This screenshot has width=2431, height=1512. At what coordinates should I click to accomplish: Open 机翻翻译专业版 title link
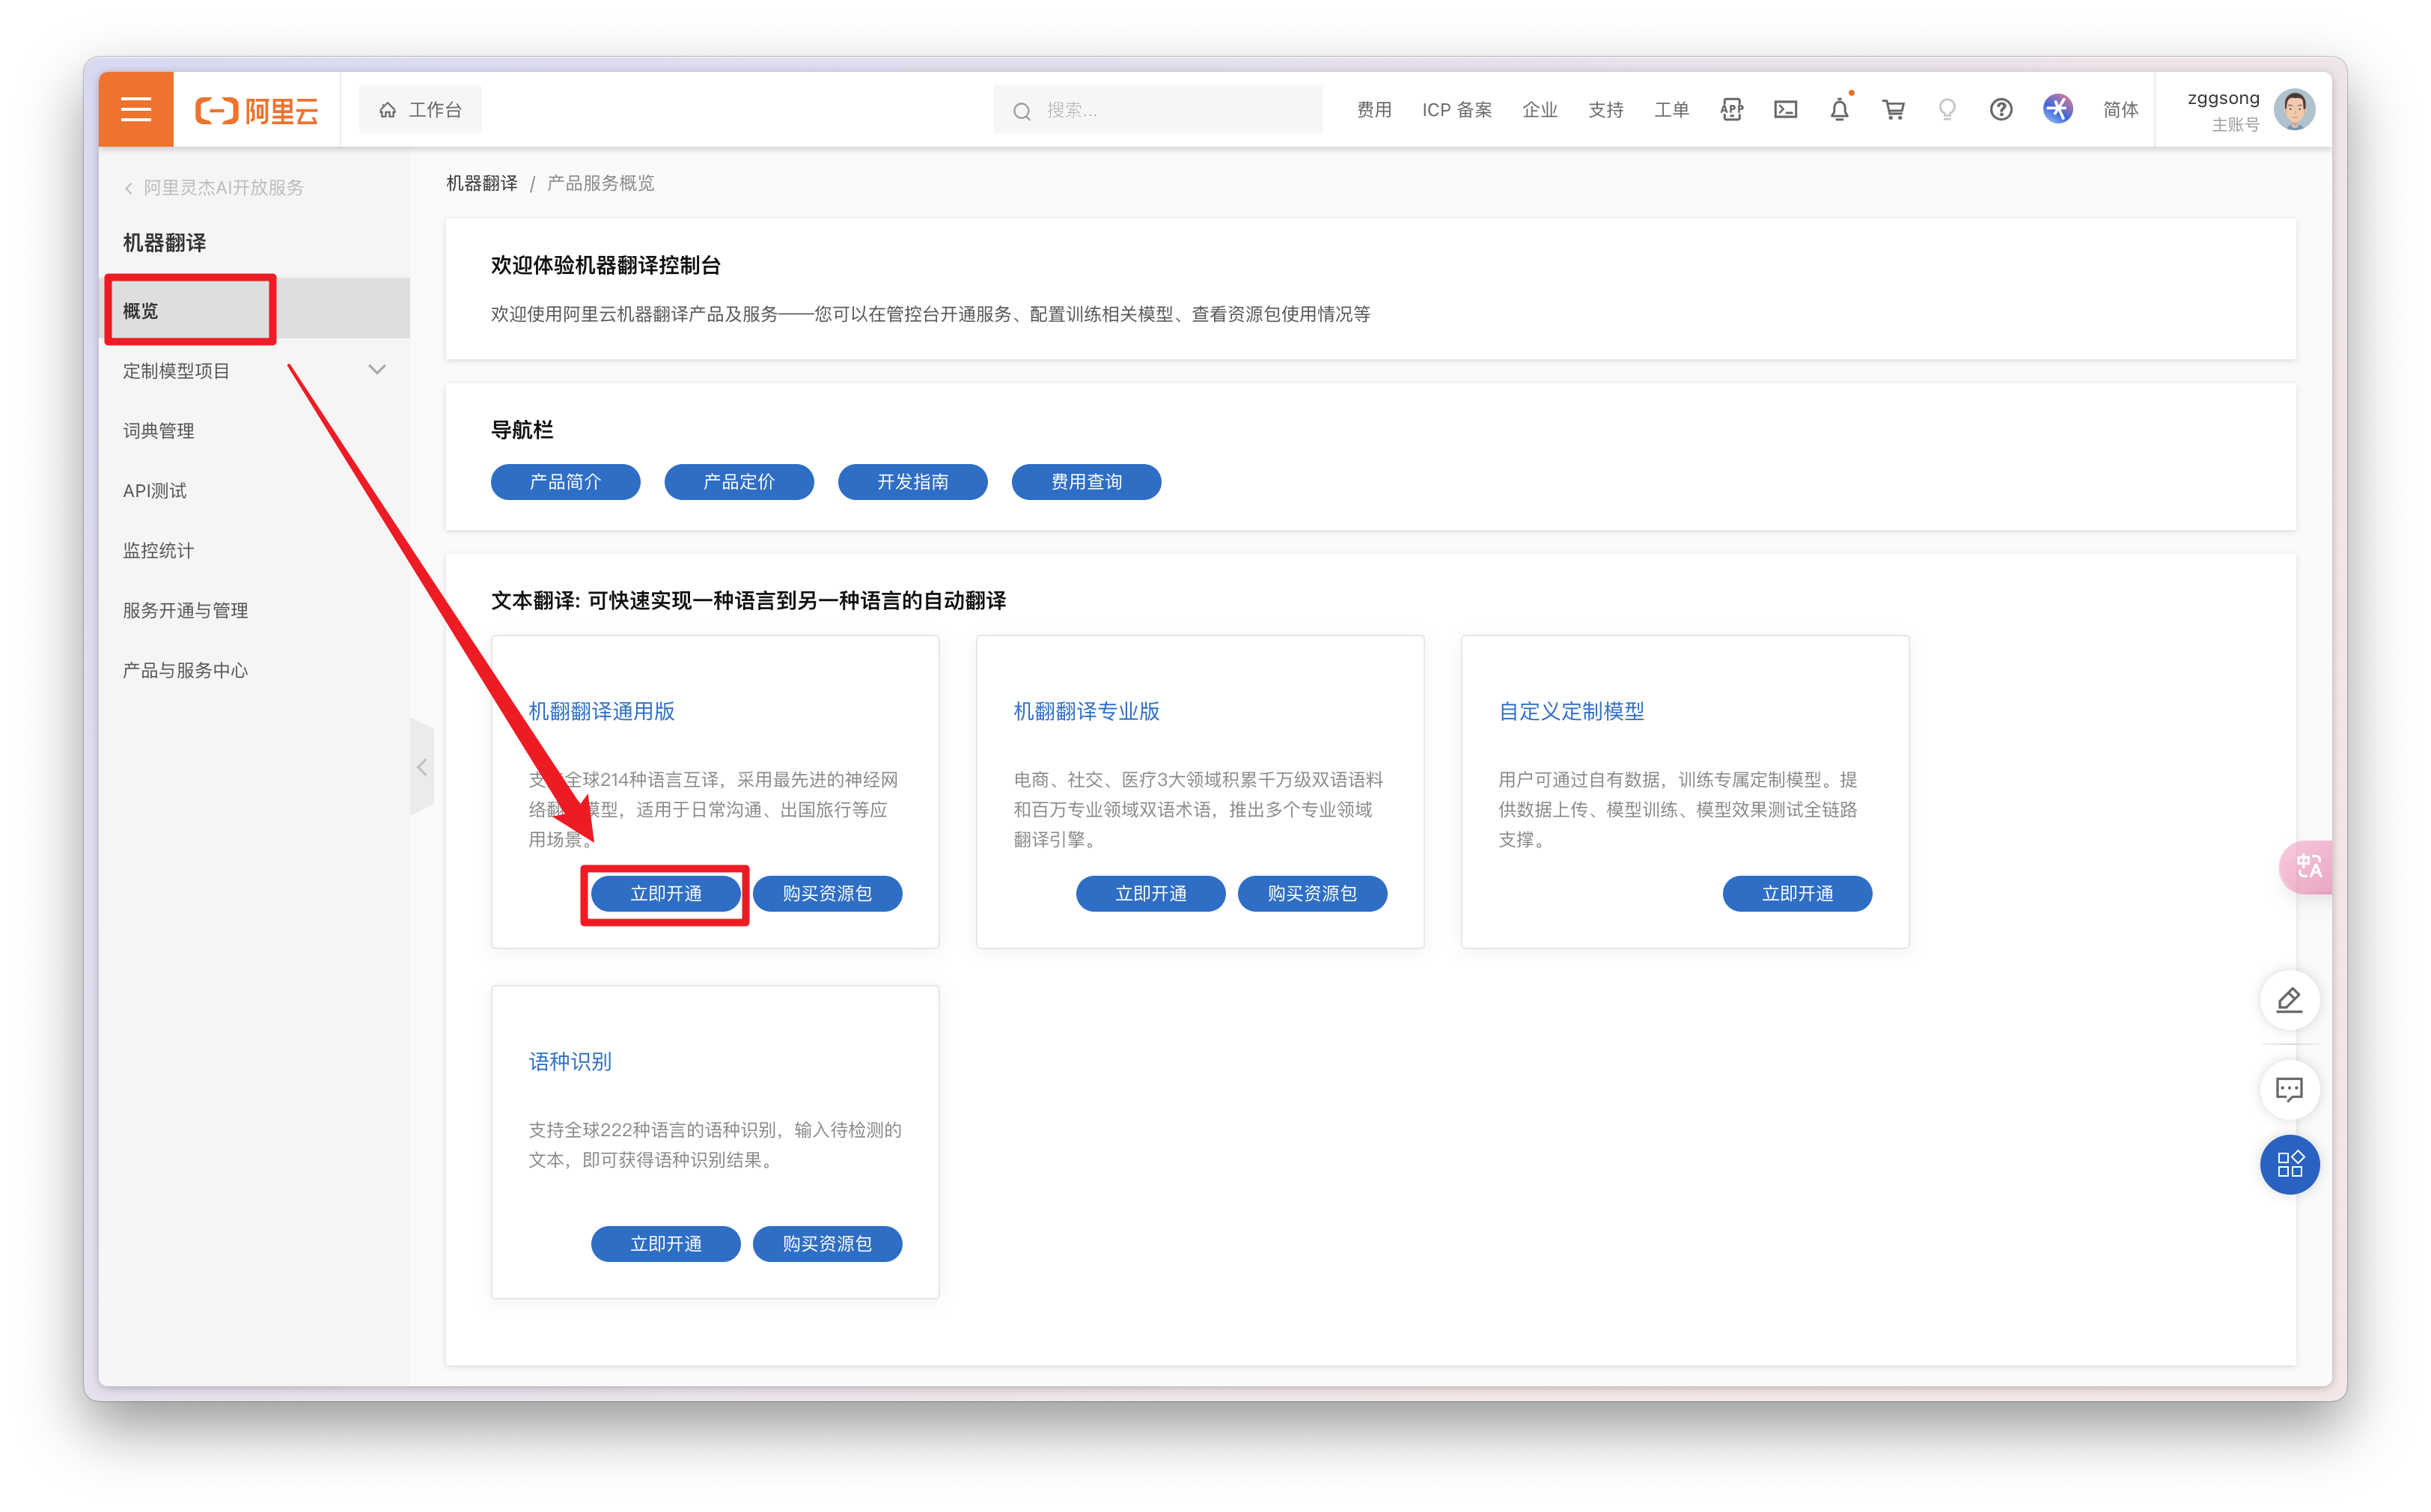(x=1087, y=711)
